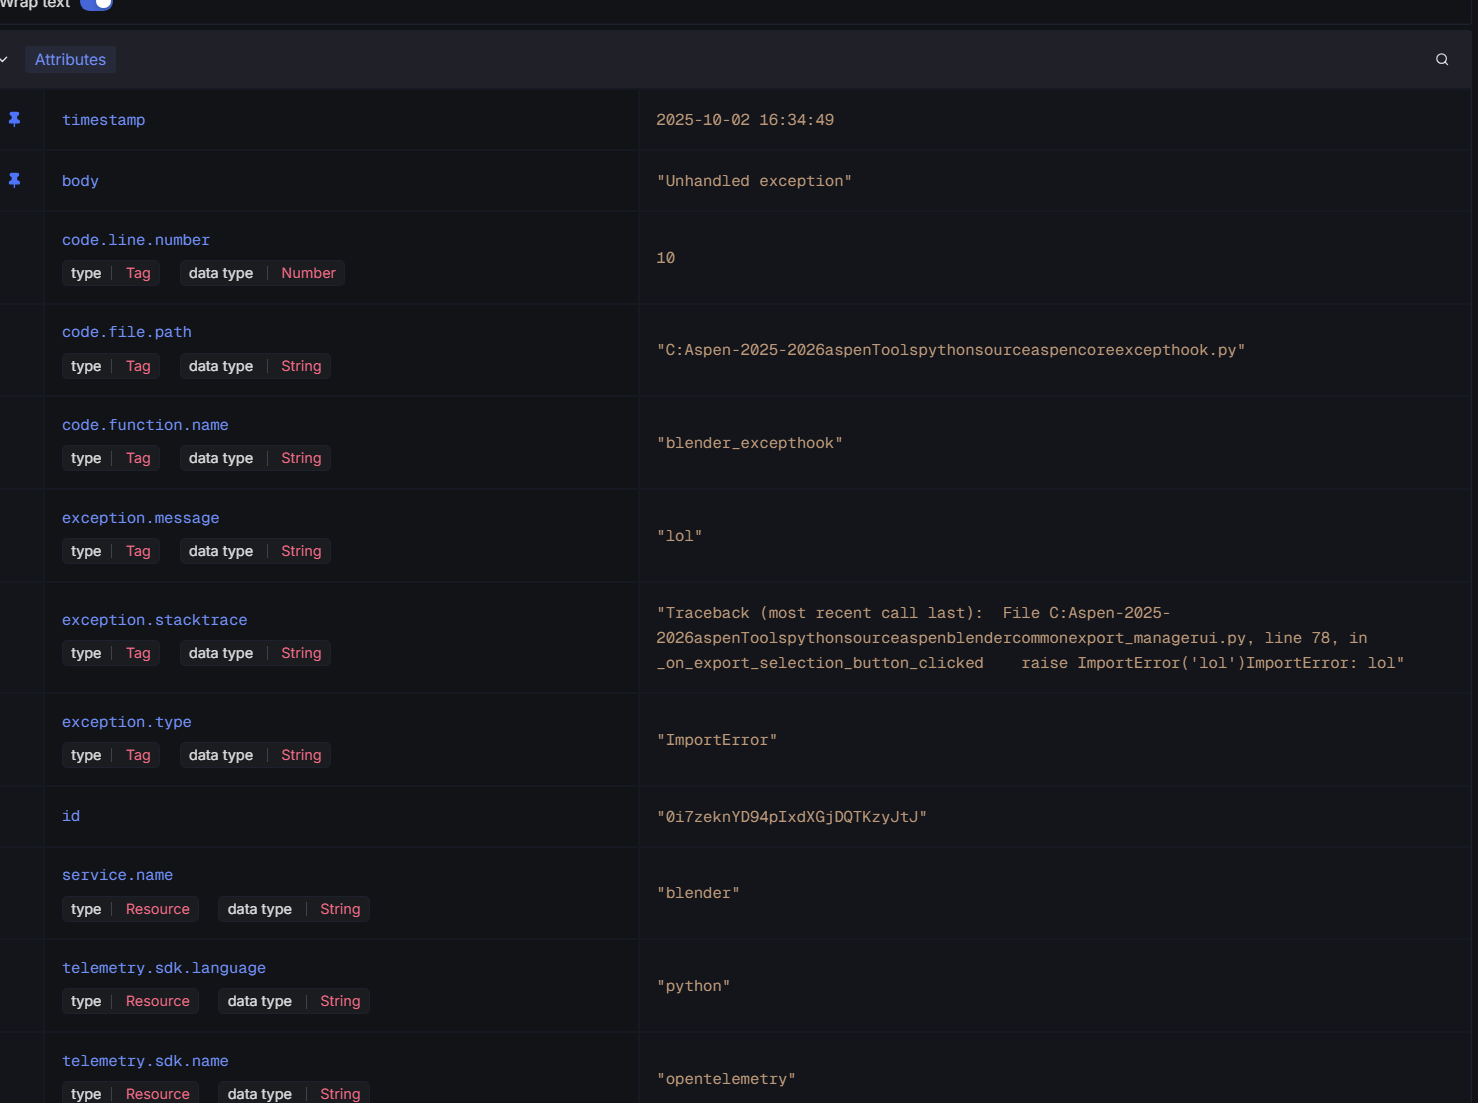This screenshot has width=1478, height=1103.
Task: Select the exception.stacktrace value text
Action: 1029,638
